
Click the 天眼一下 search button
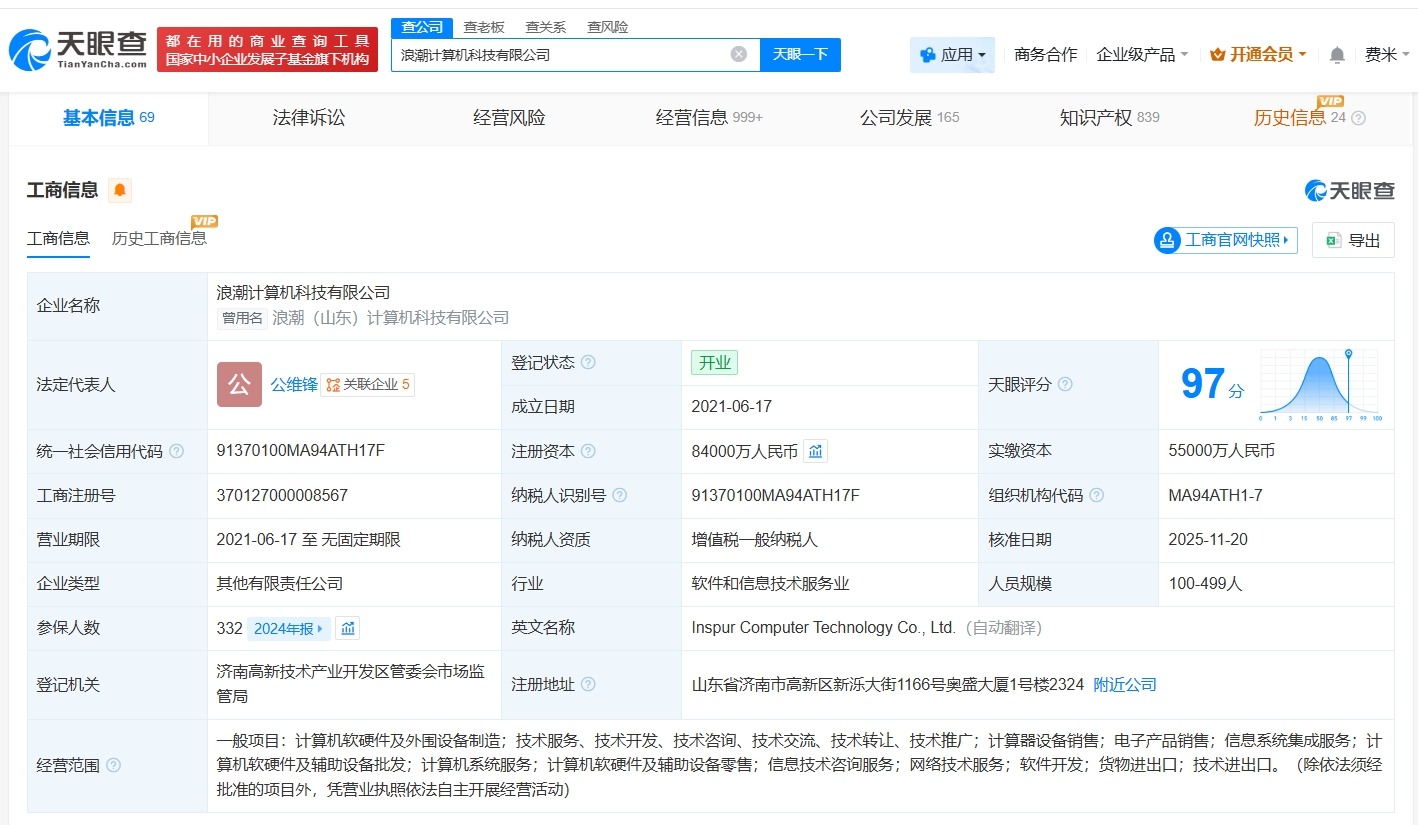pos(800,55)
